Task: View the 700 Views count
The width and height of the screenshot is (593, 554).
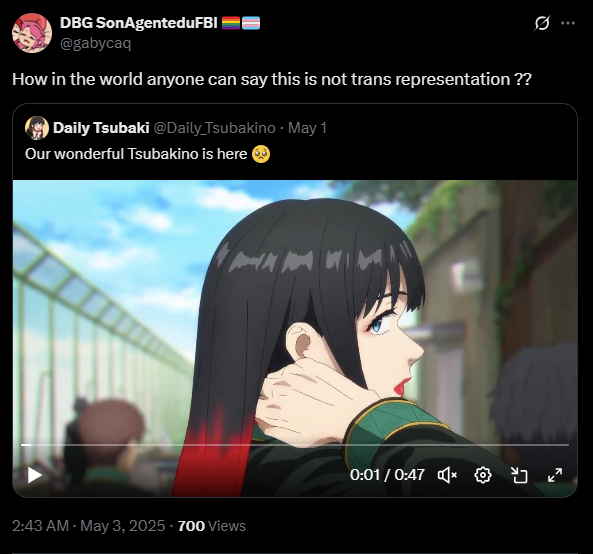Action: coord(212,526)
